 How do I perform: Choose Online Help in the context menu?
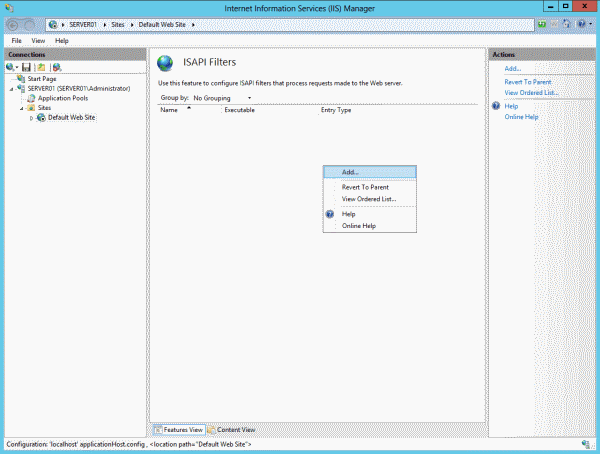point(370,226)
